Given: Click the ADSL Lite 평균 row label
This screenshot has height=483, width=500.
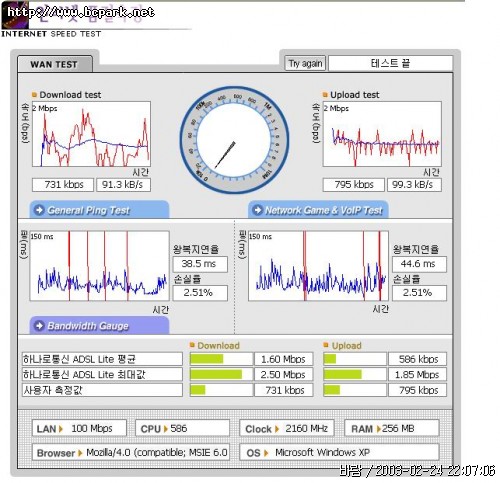Looking at the screenshot, I should tap(102, 359).
